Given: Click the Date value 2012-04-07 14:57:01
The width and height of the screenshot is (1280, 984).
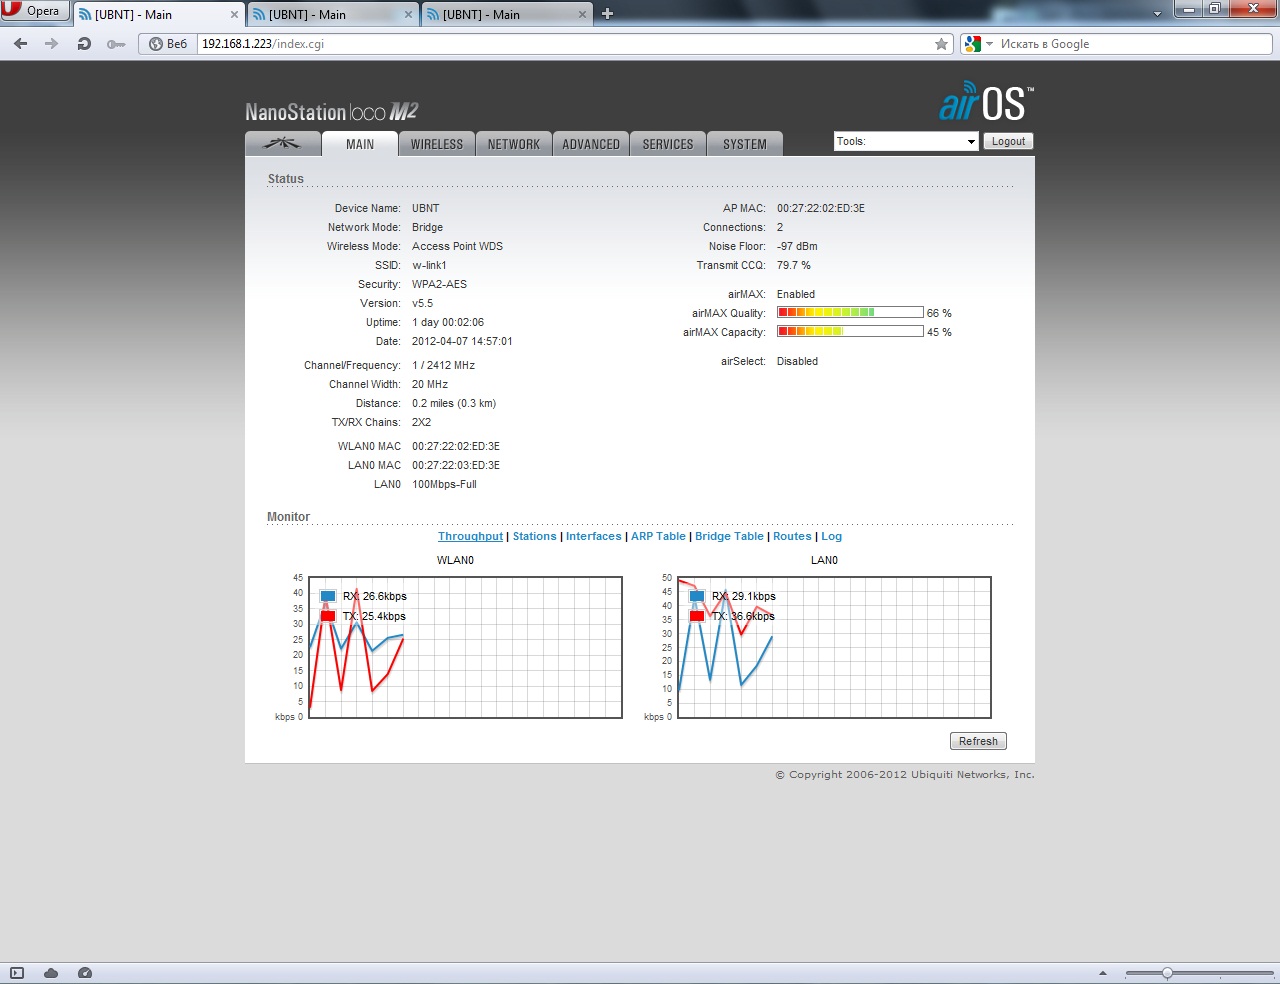Looking at the screenshot, I should (462, 341).
